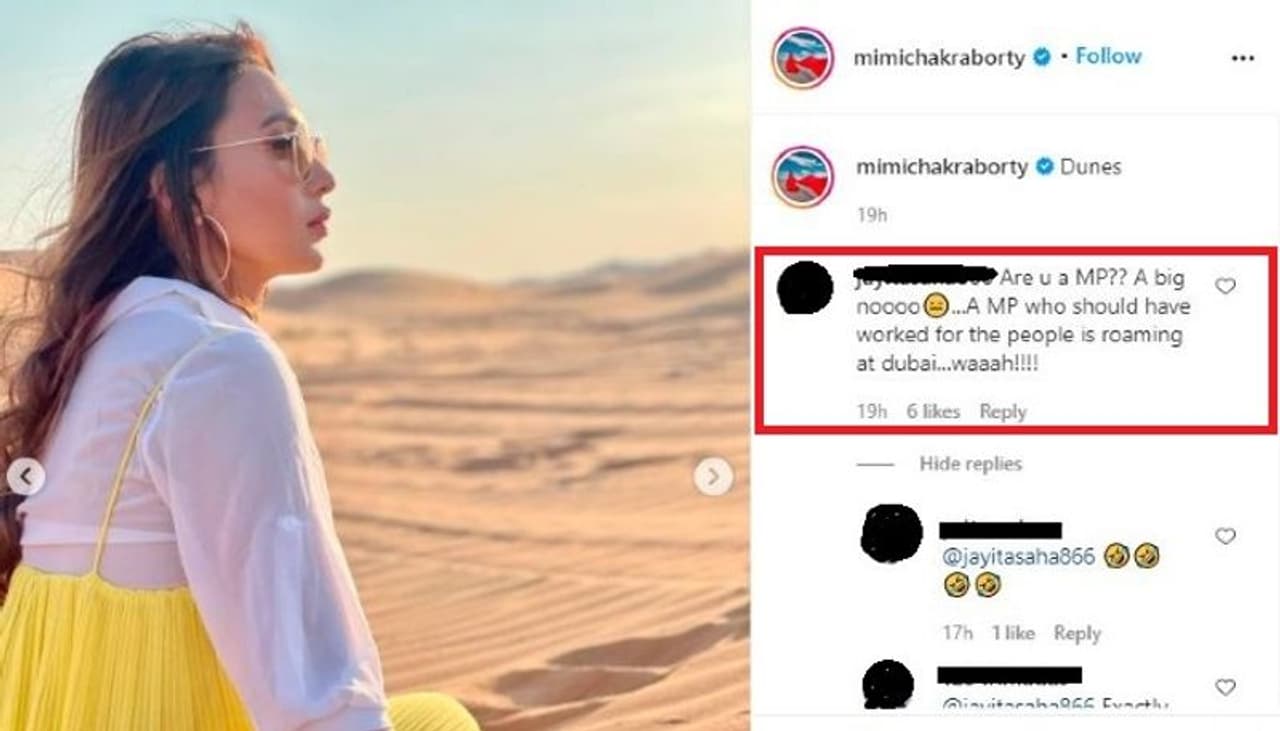Open profile avatar beside the Dunes caption
The width and height of the screenshot is (1280, 731).
802,177
